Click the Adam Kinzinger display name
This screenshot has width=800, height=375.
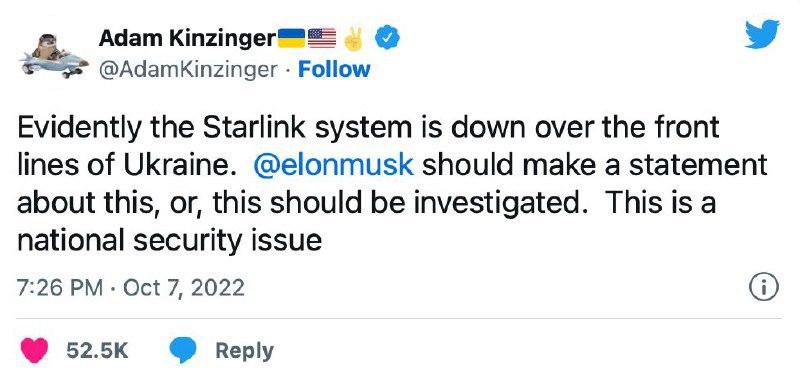coord(187,38)
